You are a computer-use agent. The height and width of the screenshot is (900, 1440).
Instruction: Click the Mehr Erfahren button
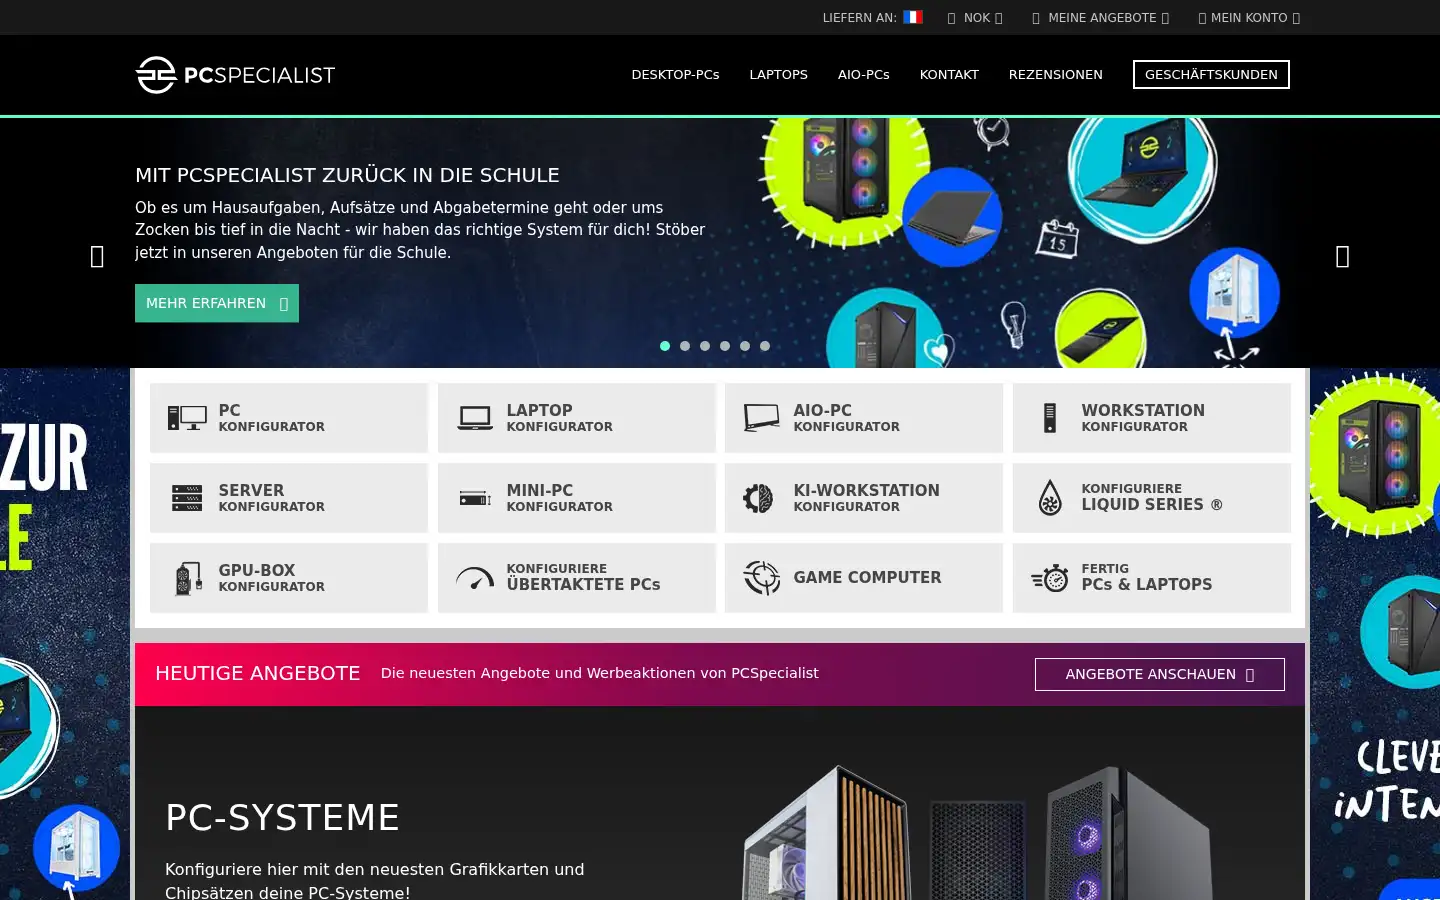click(x=217, y=303)
